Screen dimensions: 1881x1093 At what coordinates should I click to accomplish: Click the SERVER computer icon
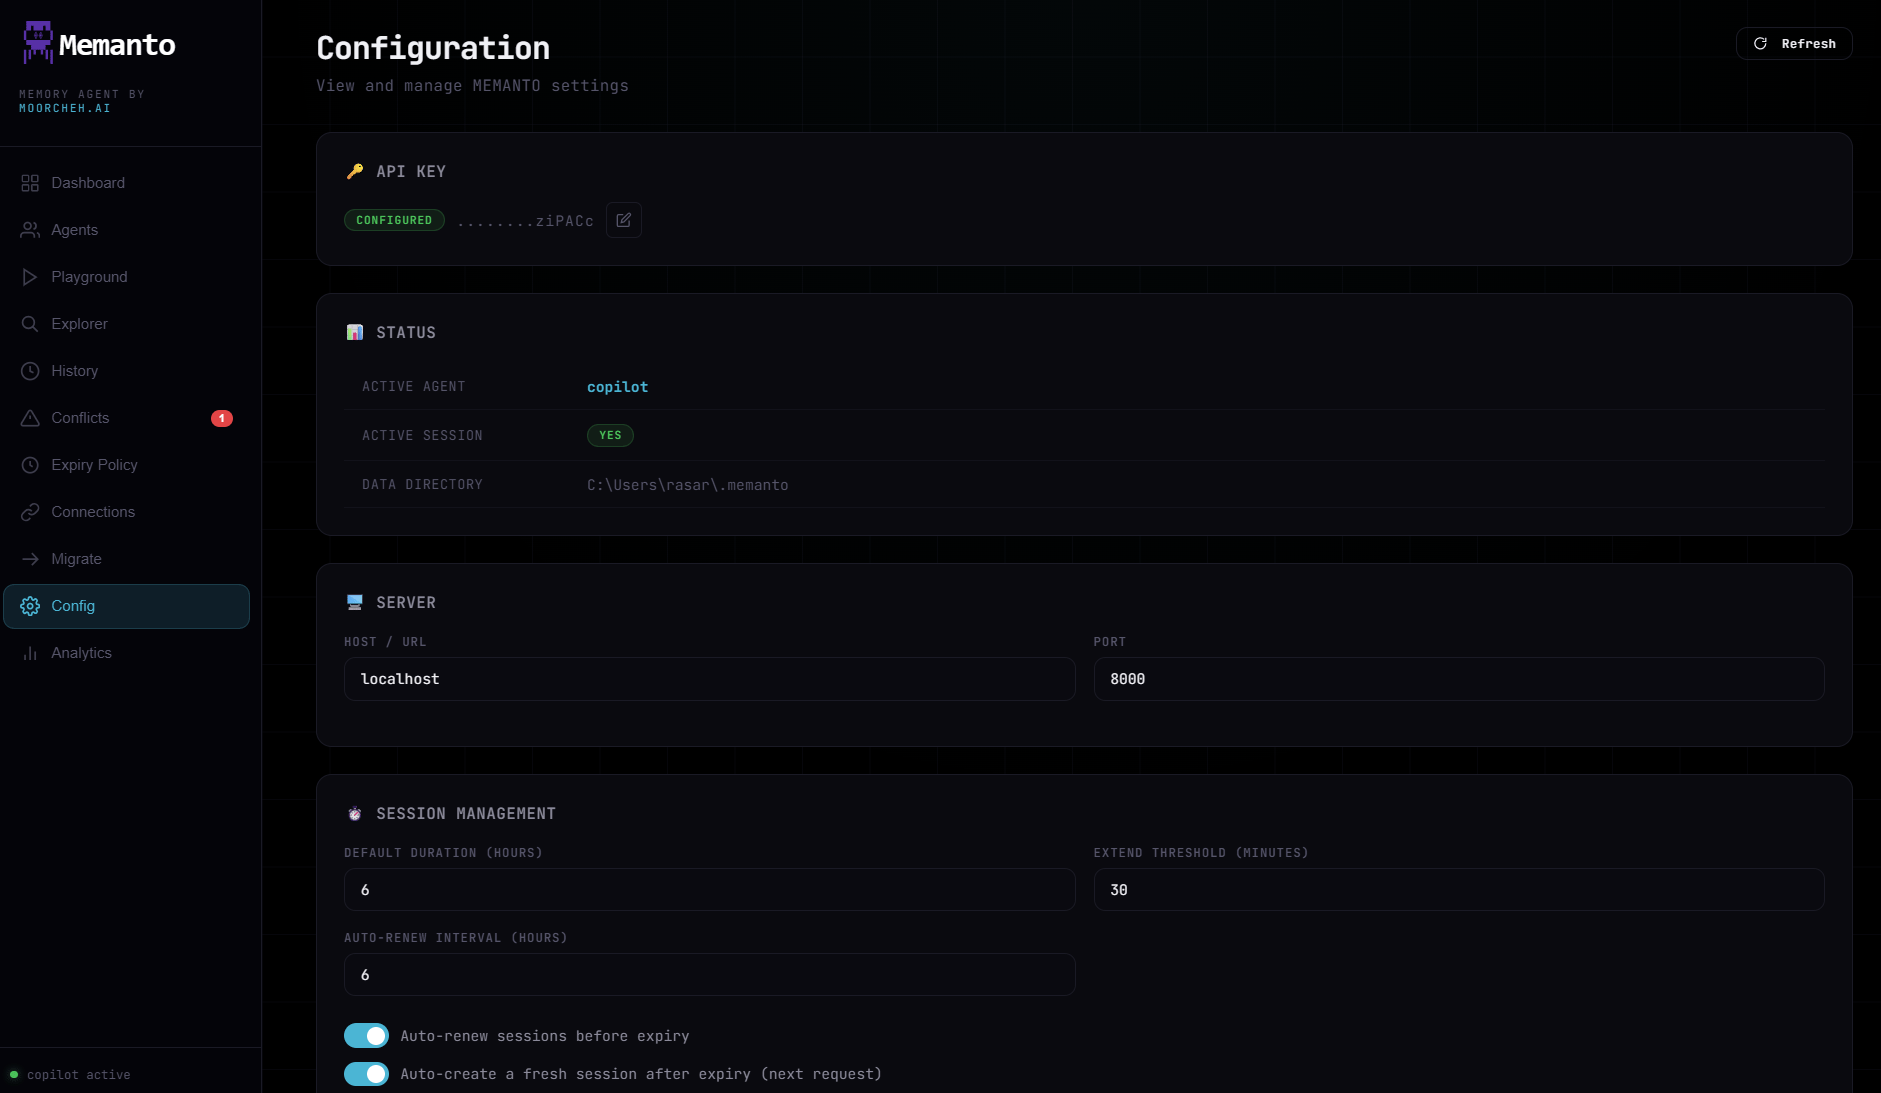[x=355, y=602]
